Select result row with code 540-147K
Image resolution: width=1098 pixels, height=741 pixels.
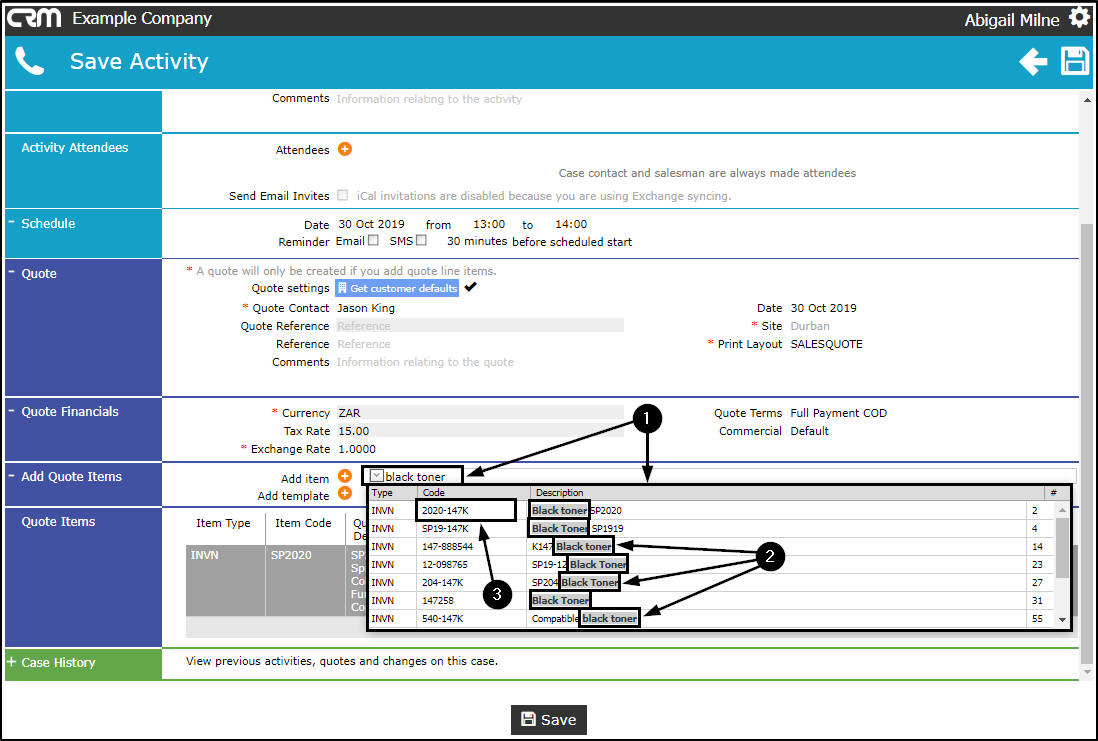tap(709, 618)
